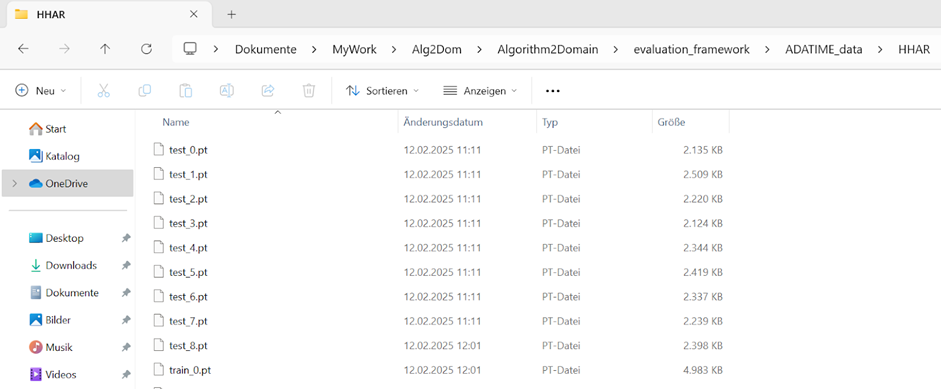Expand chevron after ADATIME_data in path
Viewport: 941px width, 389px height.
[880, 50]
